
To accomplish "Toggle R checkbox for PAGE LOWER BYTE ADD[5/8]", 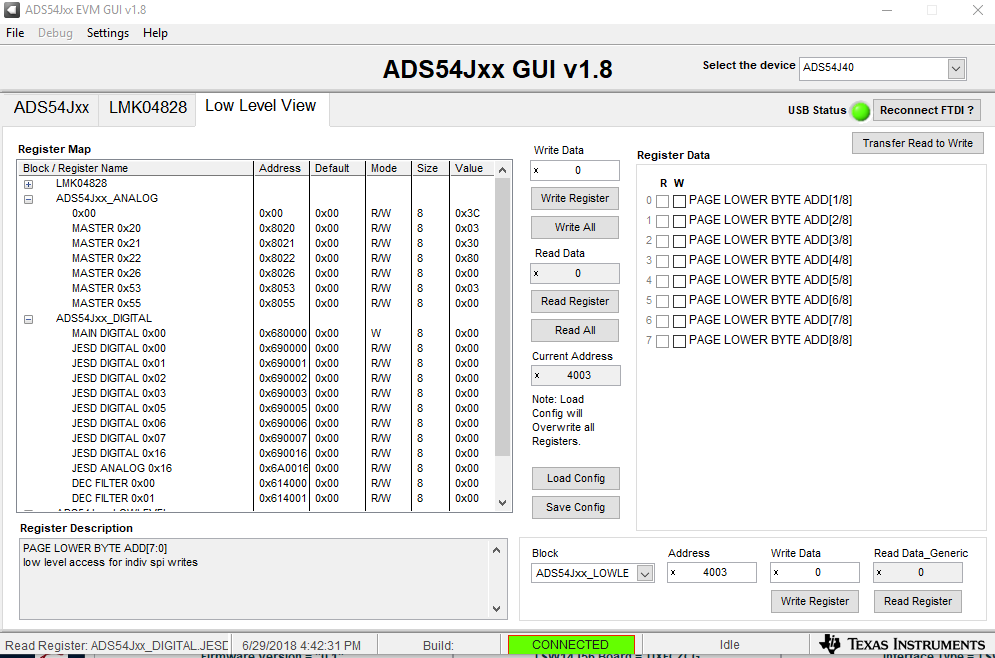I will pos(662,281).
